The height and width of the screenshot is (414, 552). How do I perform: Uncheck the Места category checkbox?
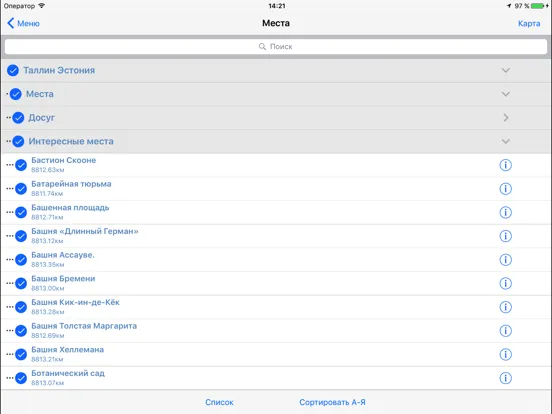tap(15, 94)
